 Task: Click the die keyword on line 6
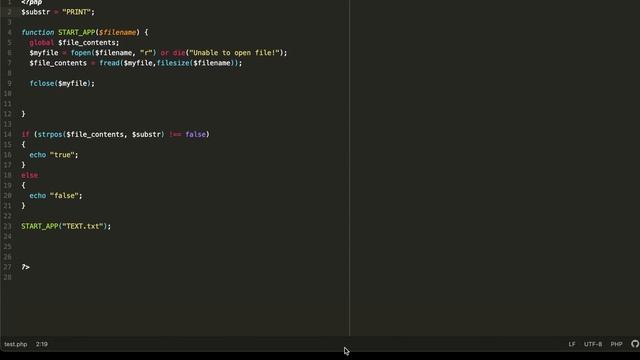(x=179, y=53)
